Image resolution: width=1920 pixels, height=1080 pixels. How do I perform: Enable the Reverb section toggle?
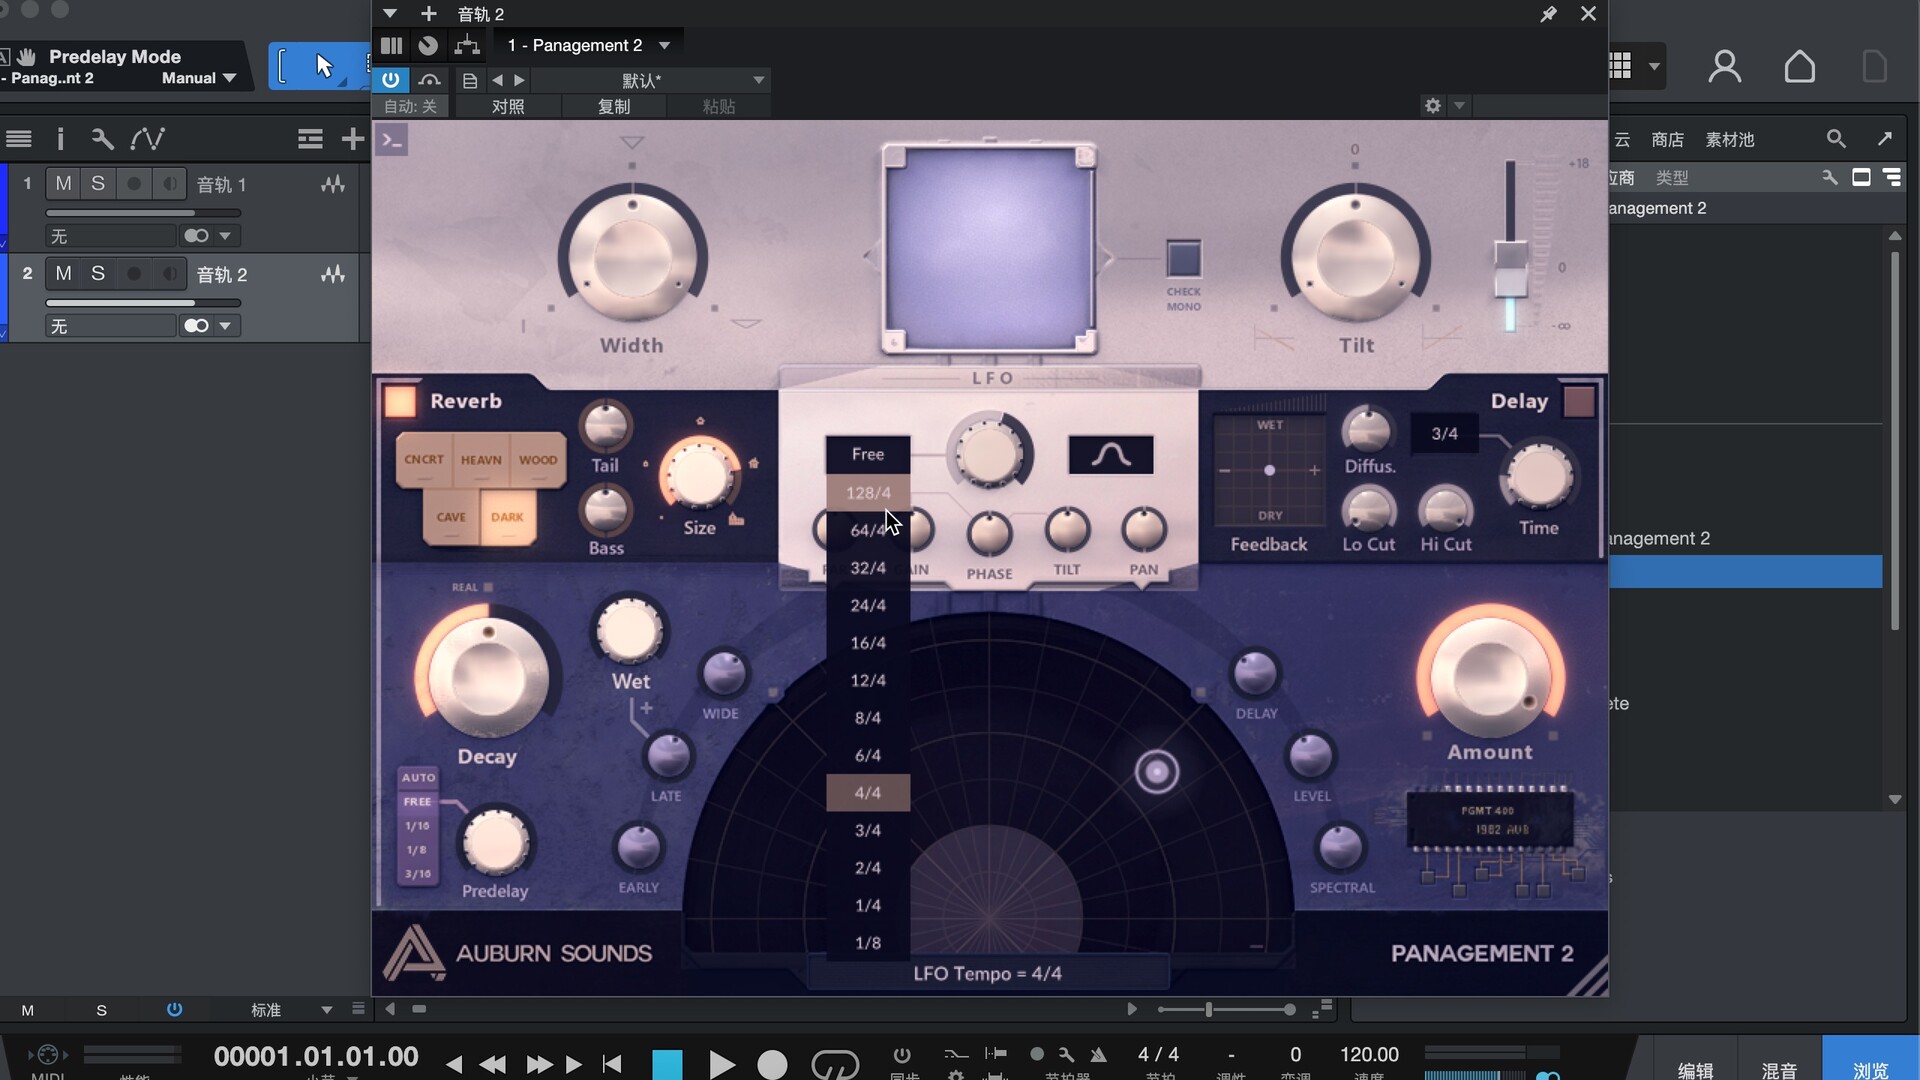(400, 401)
